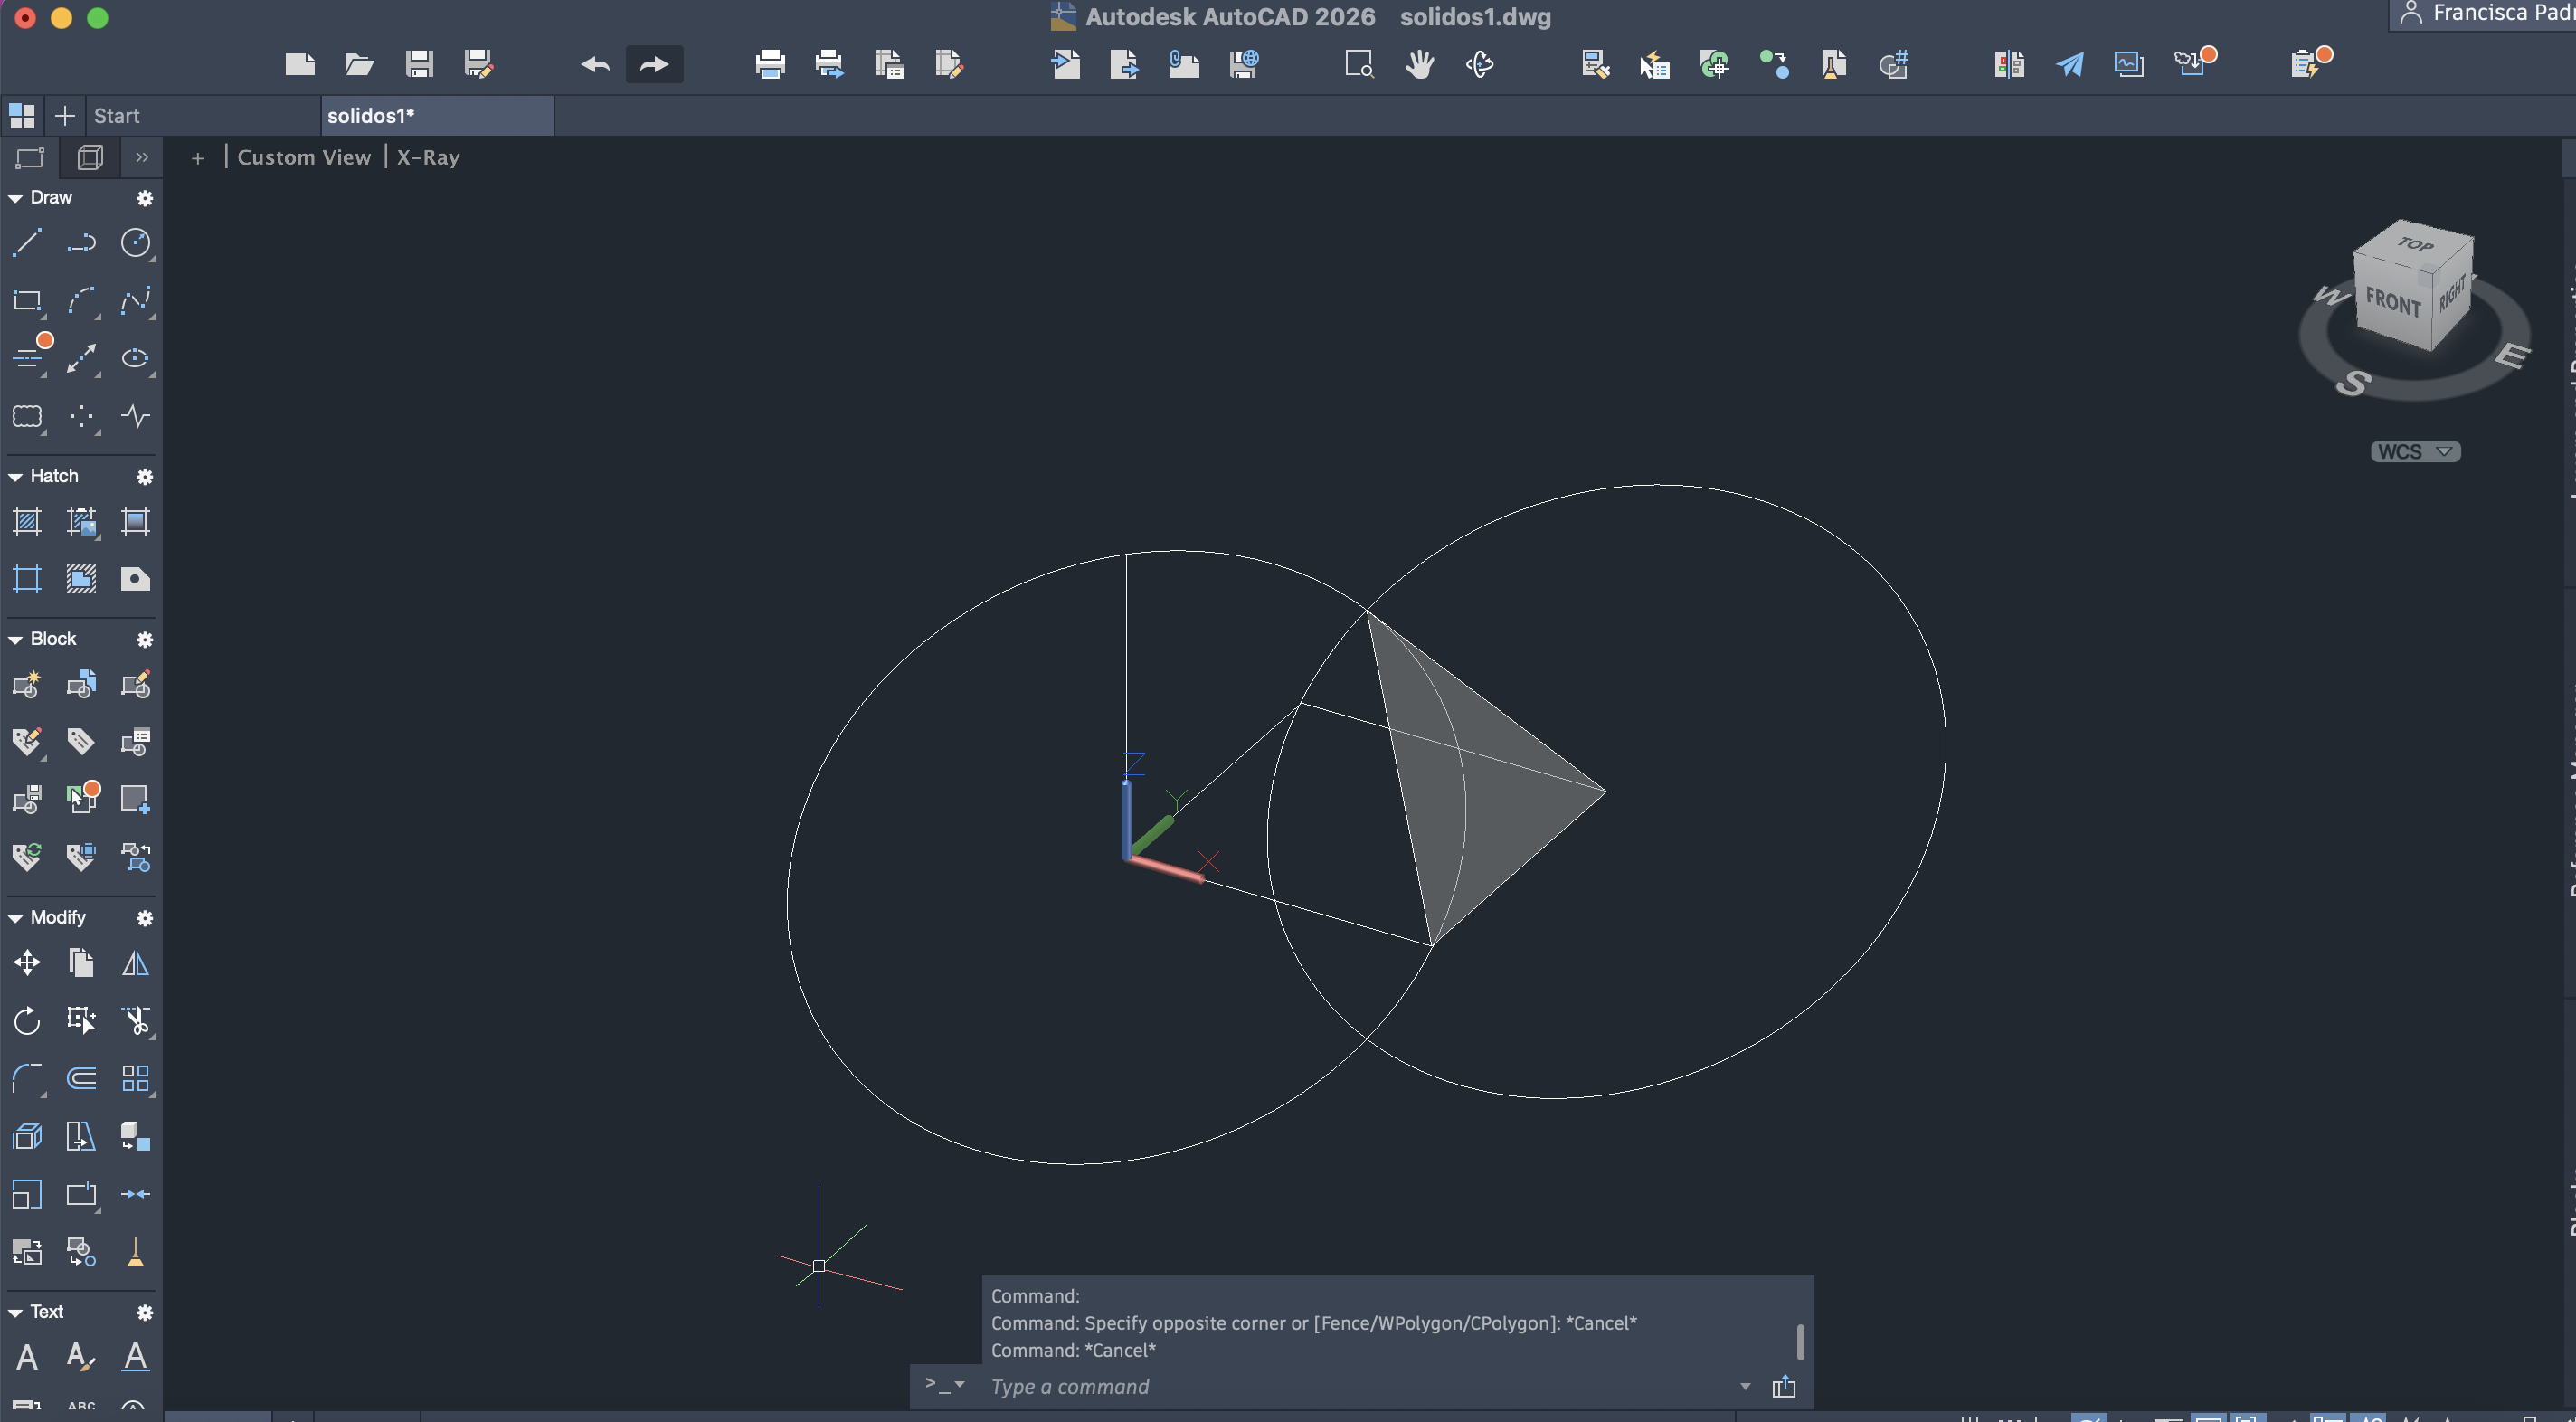This screenshot has height=1422, width=2576.
Task: Select the Line tool in Draw panel
Action: (27, 243)
